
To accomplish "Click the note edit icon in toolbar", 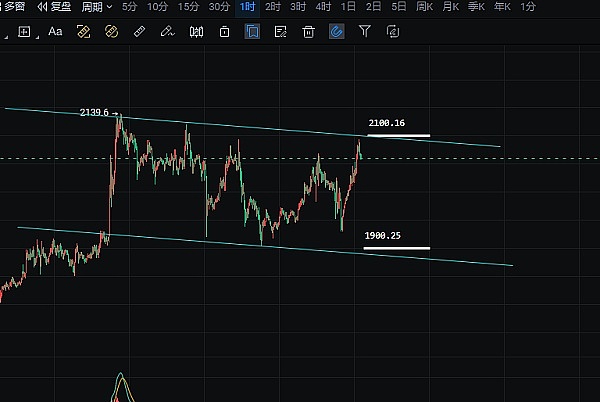I will coord(281,31).
